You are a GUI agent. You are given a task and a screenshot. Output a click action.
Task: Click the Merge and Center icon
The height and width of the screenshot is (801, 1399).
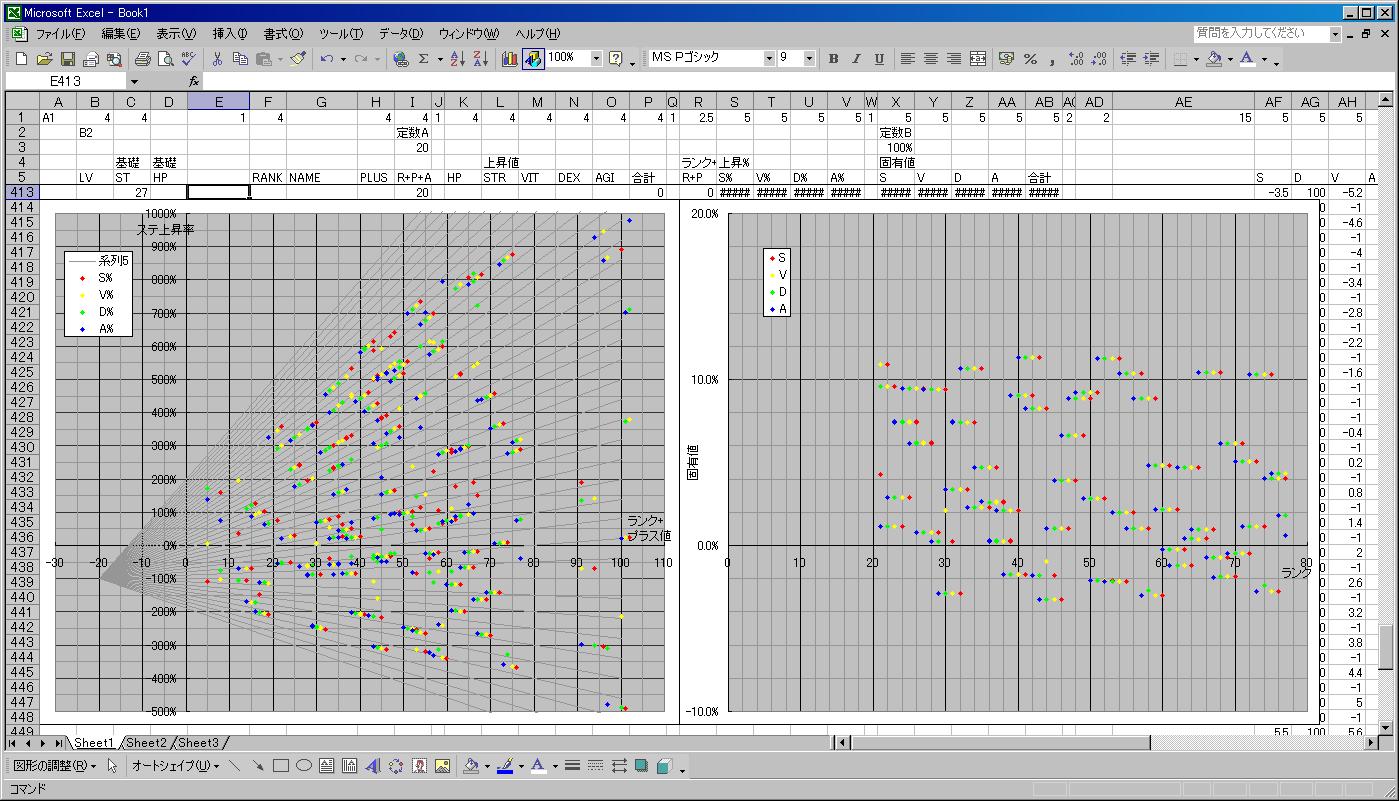point(978,59)
